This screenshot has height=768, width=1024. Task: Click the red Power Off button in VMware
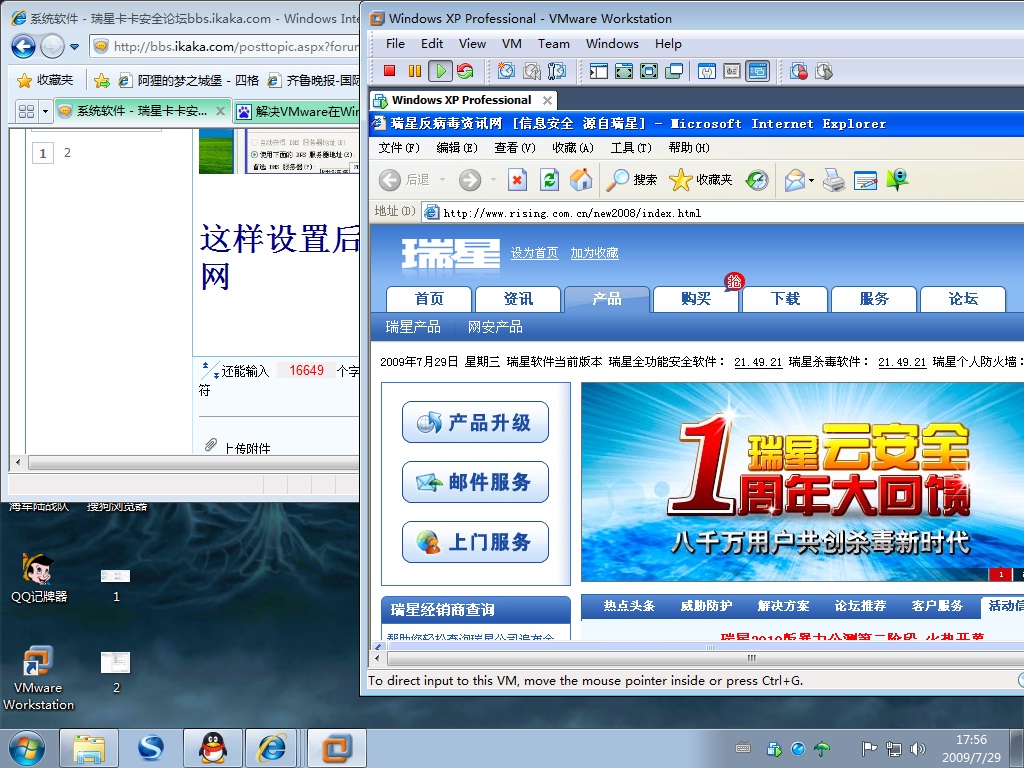pos(390,71)
